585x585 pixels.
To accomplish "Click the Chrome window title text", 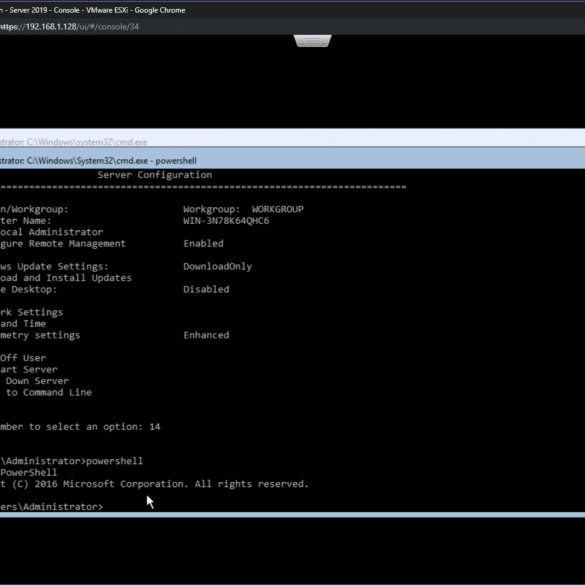I will [x=93, y=10].
